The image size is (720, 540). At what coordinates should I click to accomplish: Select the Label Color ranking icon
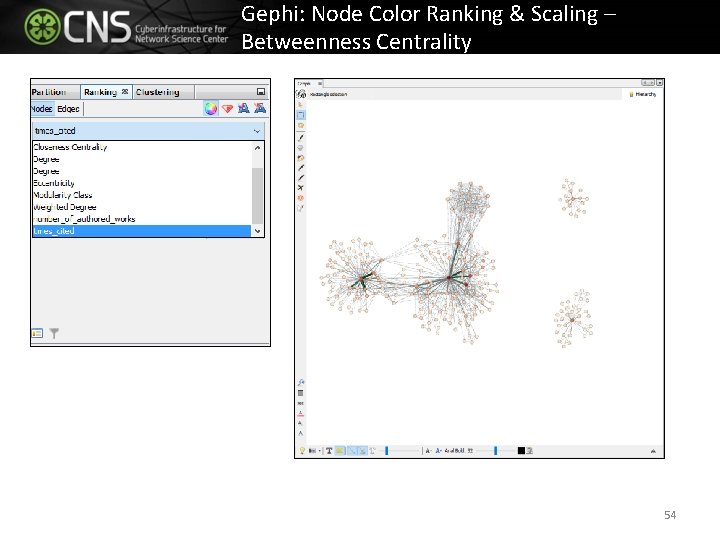tap(243, 108)
